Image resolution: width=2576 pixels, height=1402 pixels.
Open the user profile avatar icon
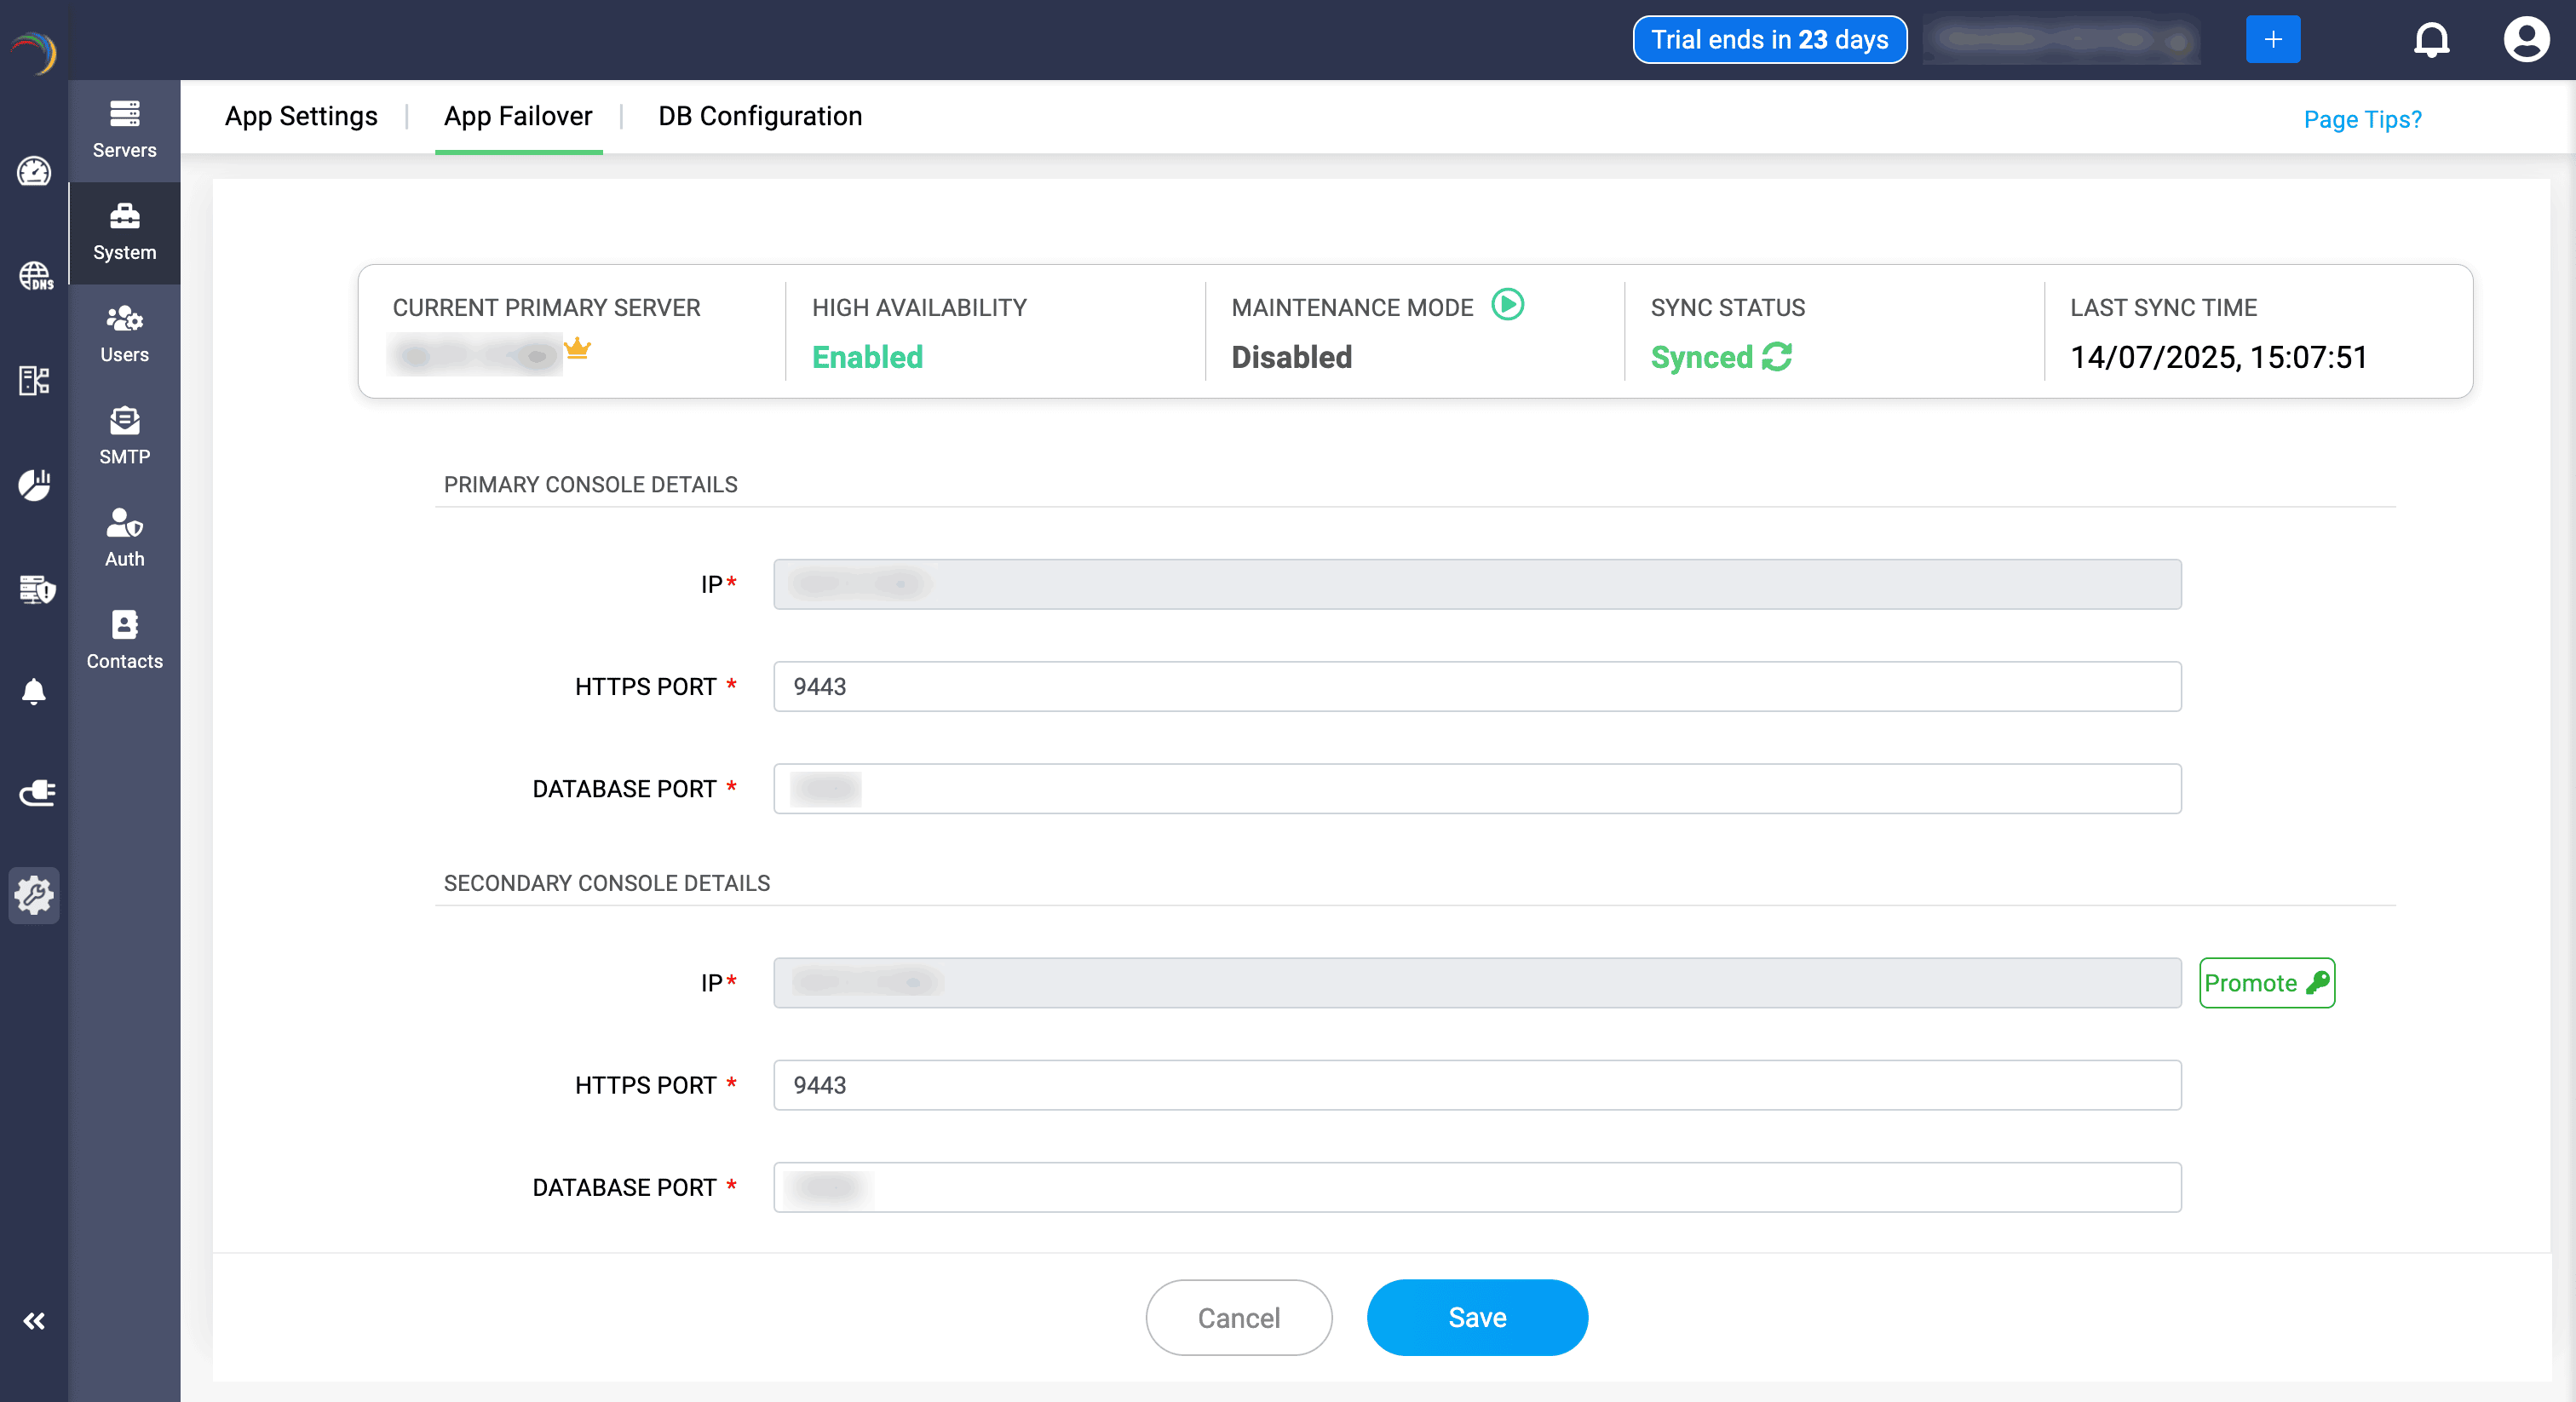tap(2525, 40)
